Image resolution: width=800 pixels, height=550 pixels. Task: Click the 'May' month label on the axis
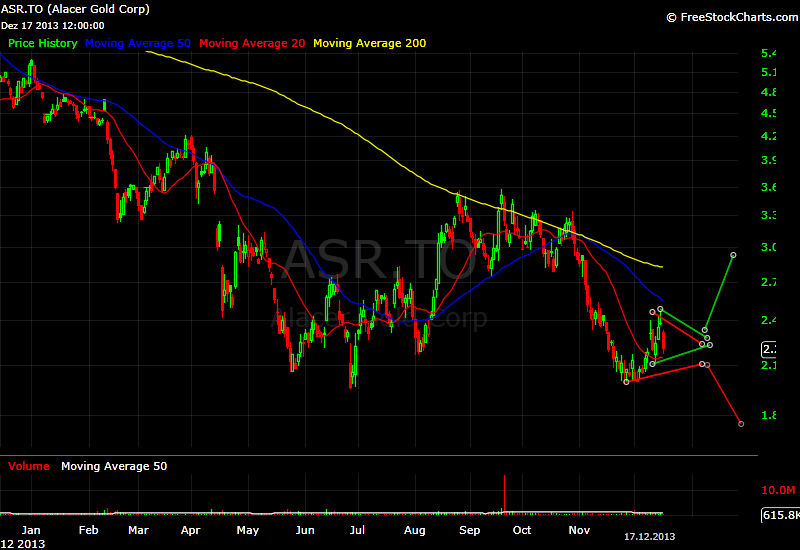click(247, 530)
